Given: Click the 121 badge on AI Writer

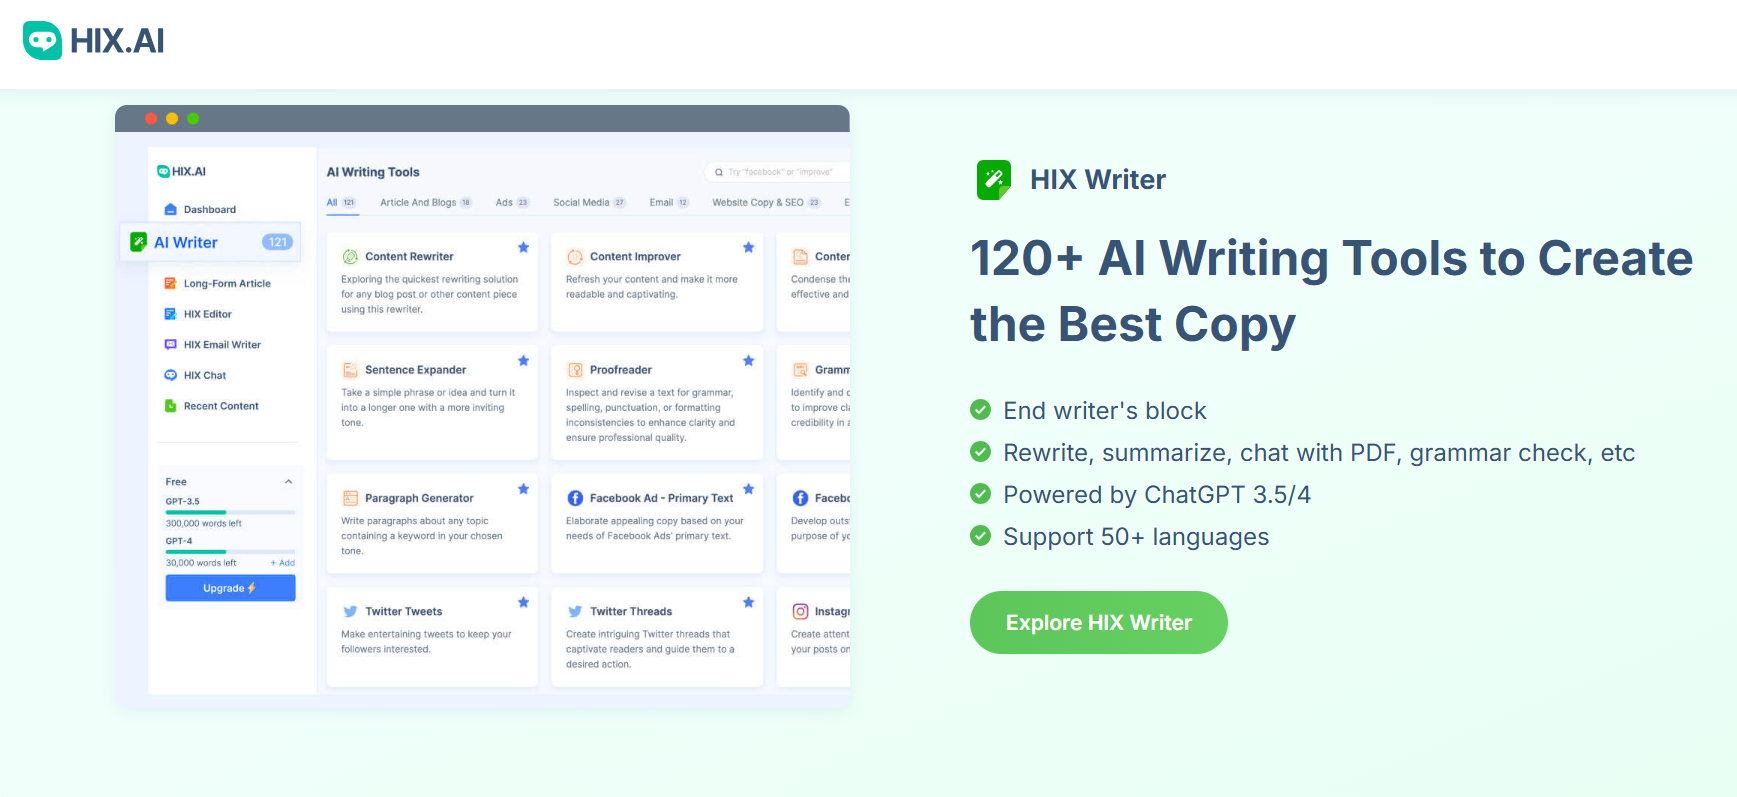Looking at the screenshot, I should [x=277, y=242].
